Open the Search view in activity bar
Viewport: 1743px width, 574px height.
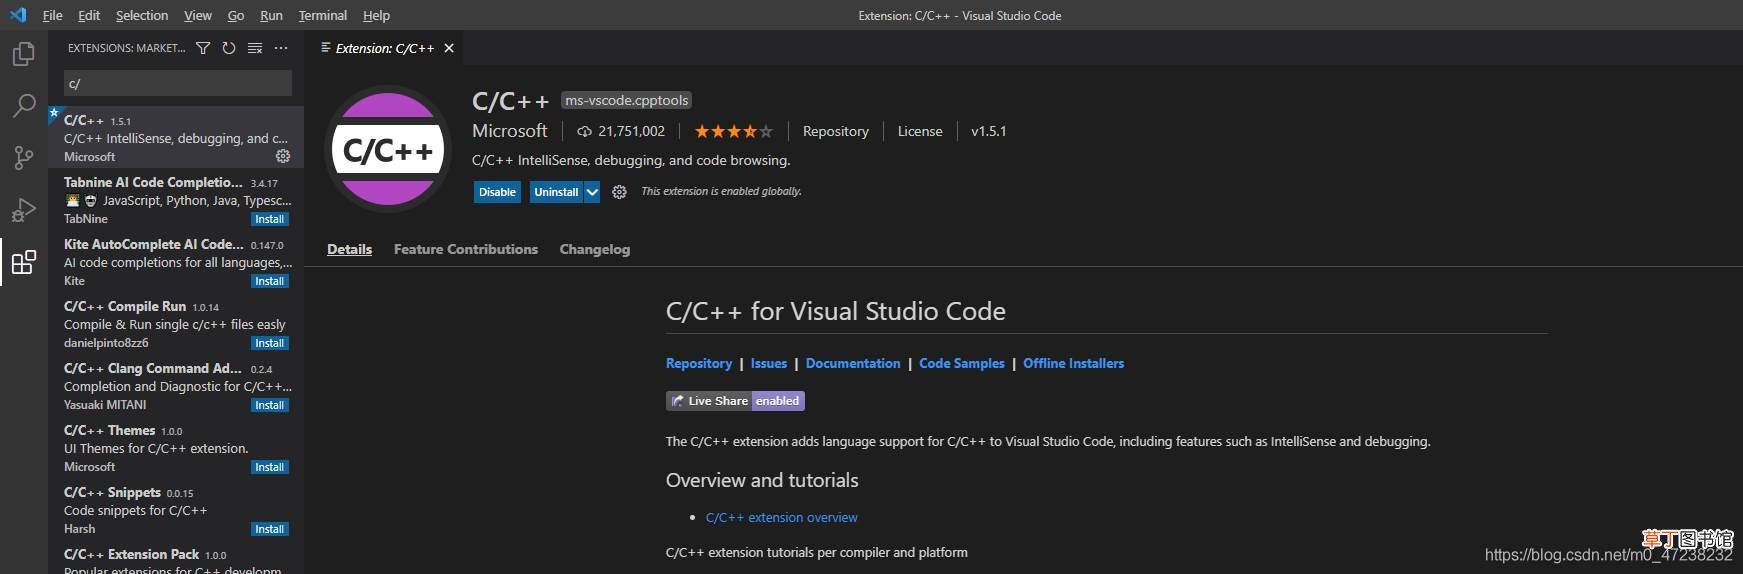(24, 105)
